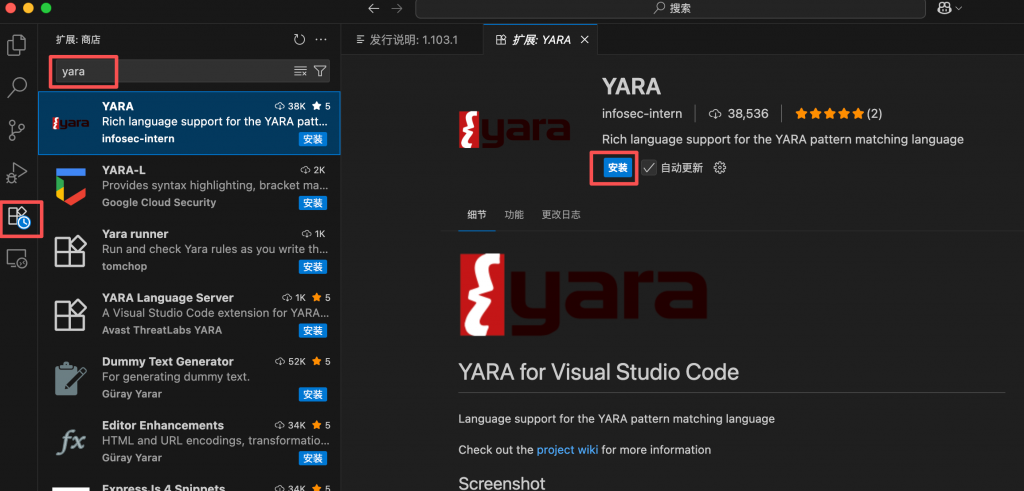Open the Search view in activity bar
1024x491 pixels.
click(x=17, y=88)
